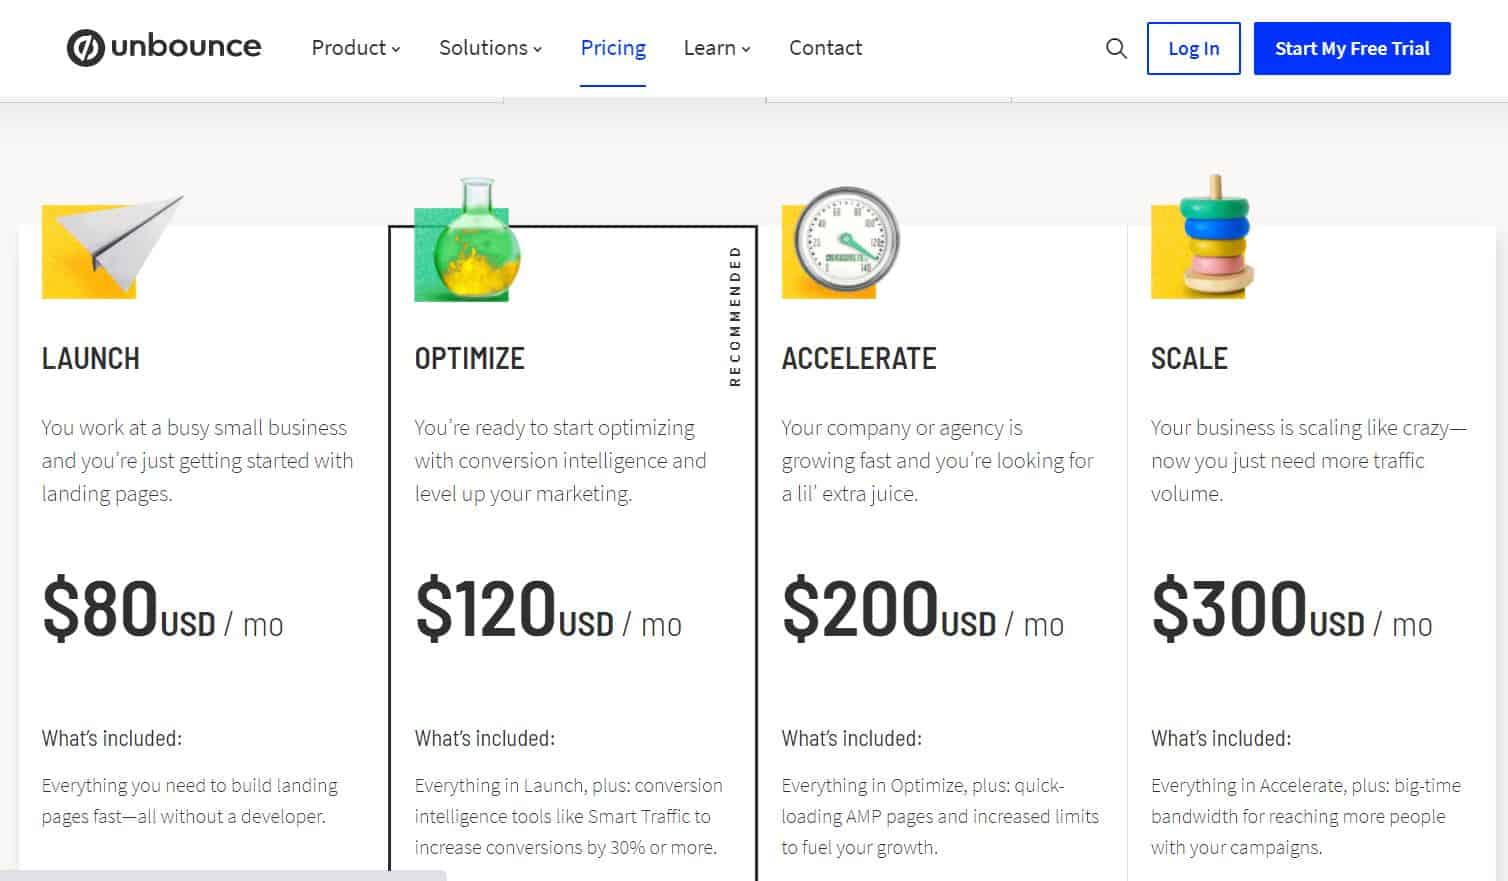The height and width of the screenshot is (881, 1508).
Task: Click the paper airplane Launch plan icon
Action: coord(110,243)
